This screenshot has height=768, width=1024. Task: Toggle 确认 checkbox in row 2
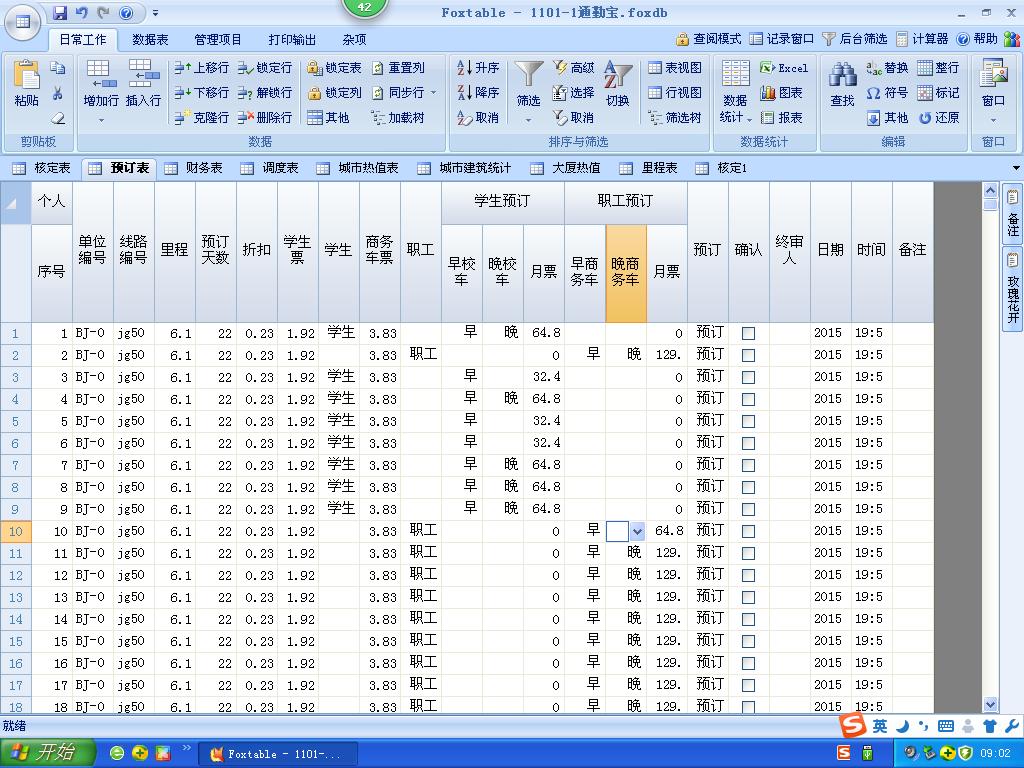click(x=748, y=355)
